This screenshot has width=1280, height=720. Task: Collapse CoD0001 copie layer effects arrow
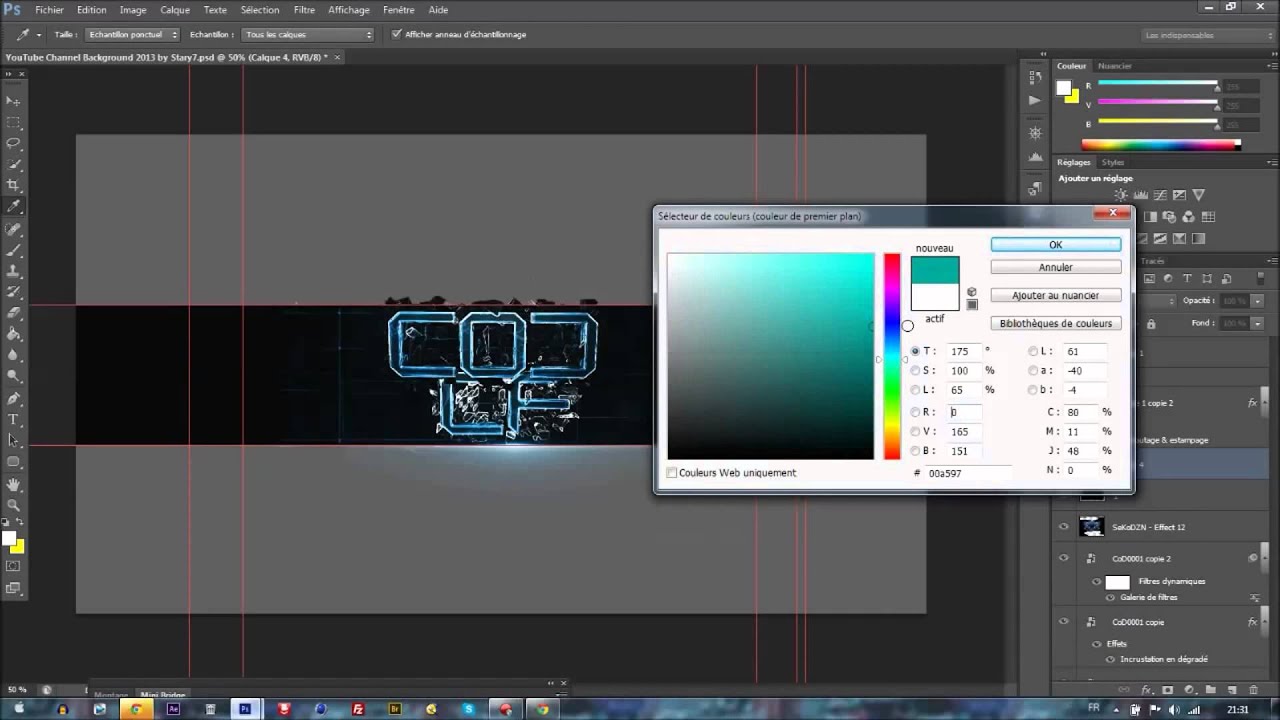point(1265,622)
